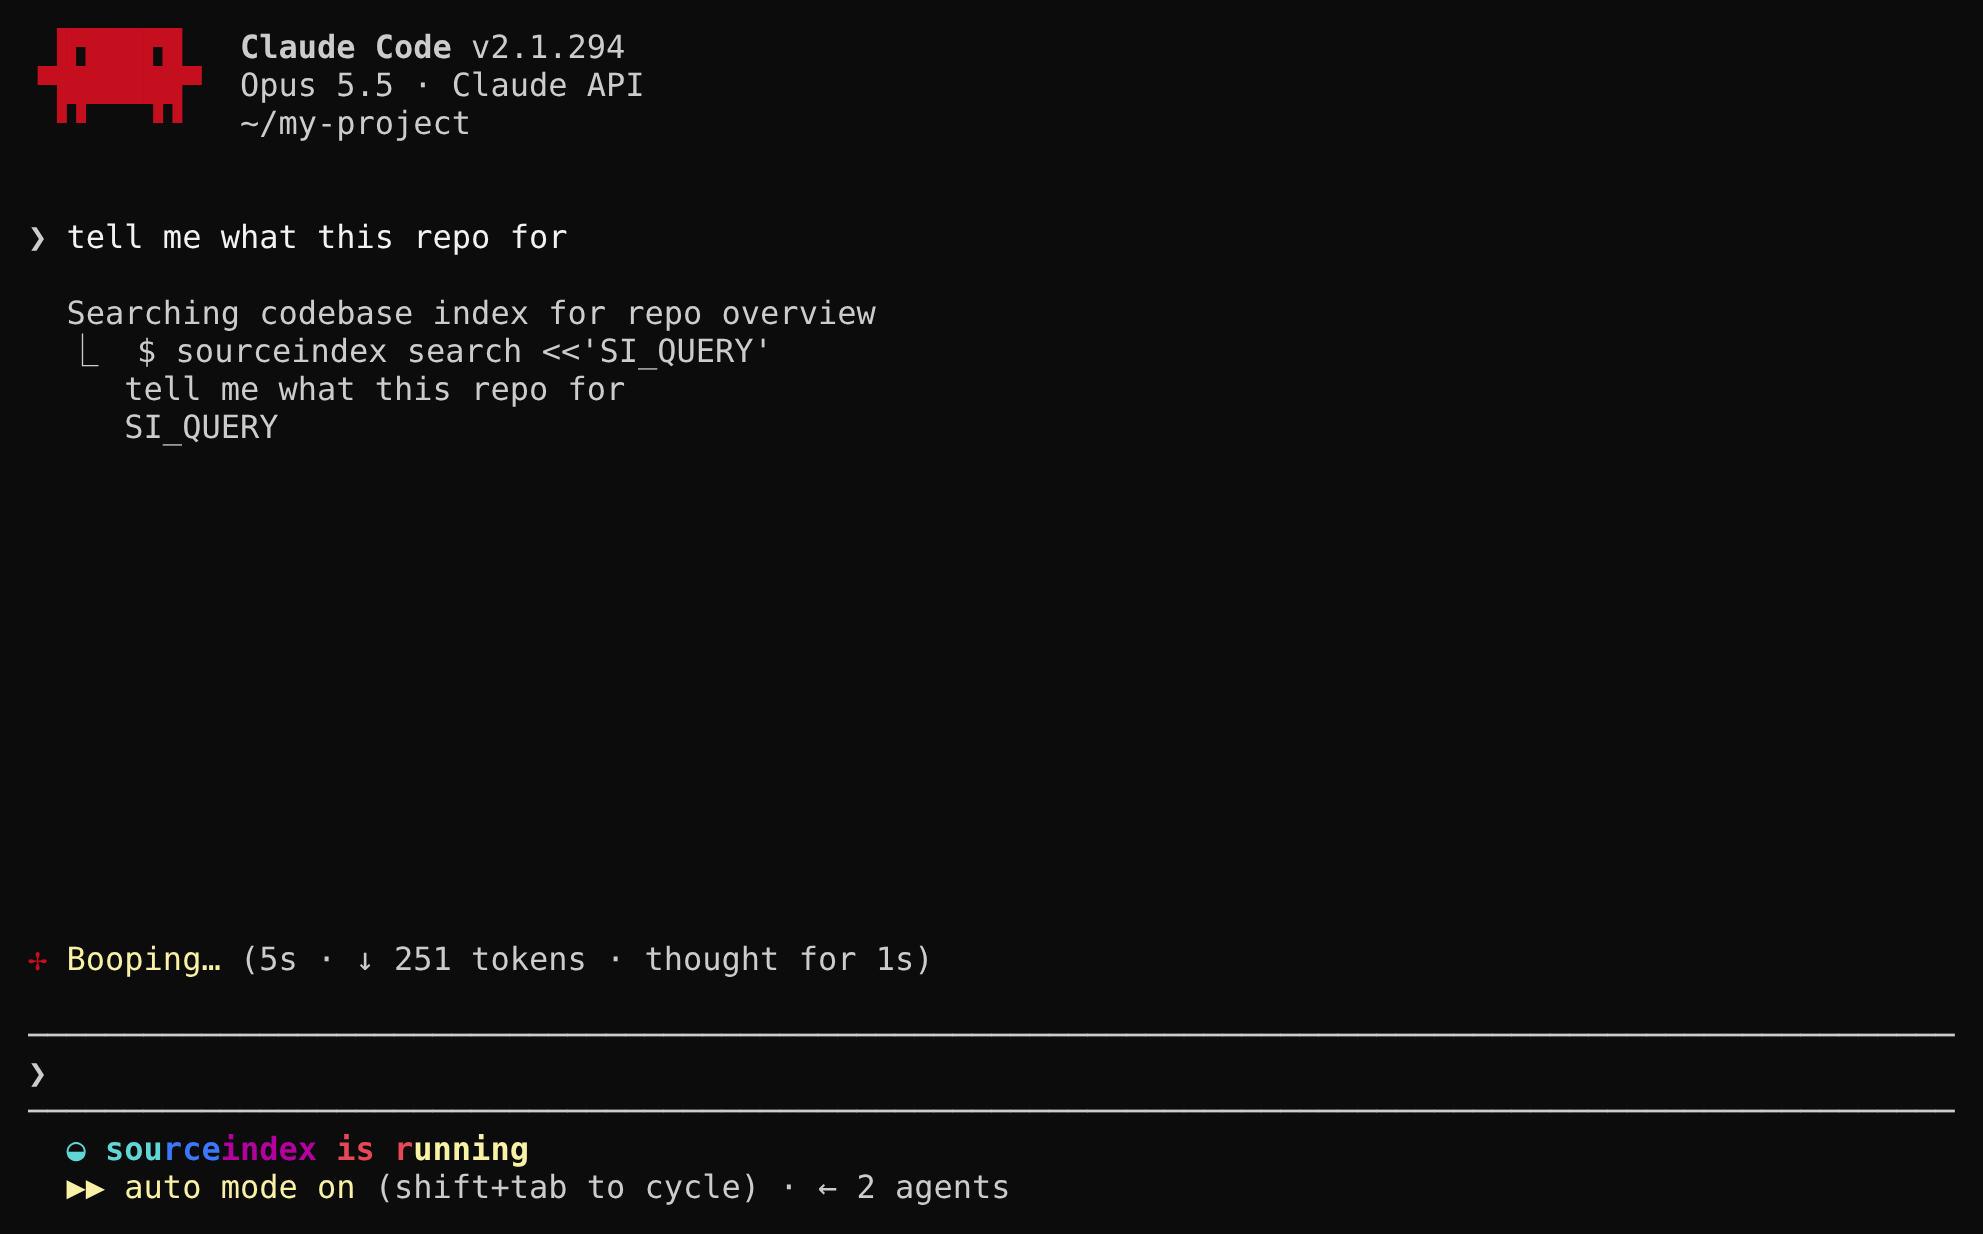Screen dimensions: 1983x1234
Task: Click the user message 'tell me what this repo for'
Action: [317, 237]
